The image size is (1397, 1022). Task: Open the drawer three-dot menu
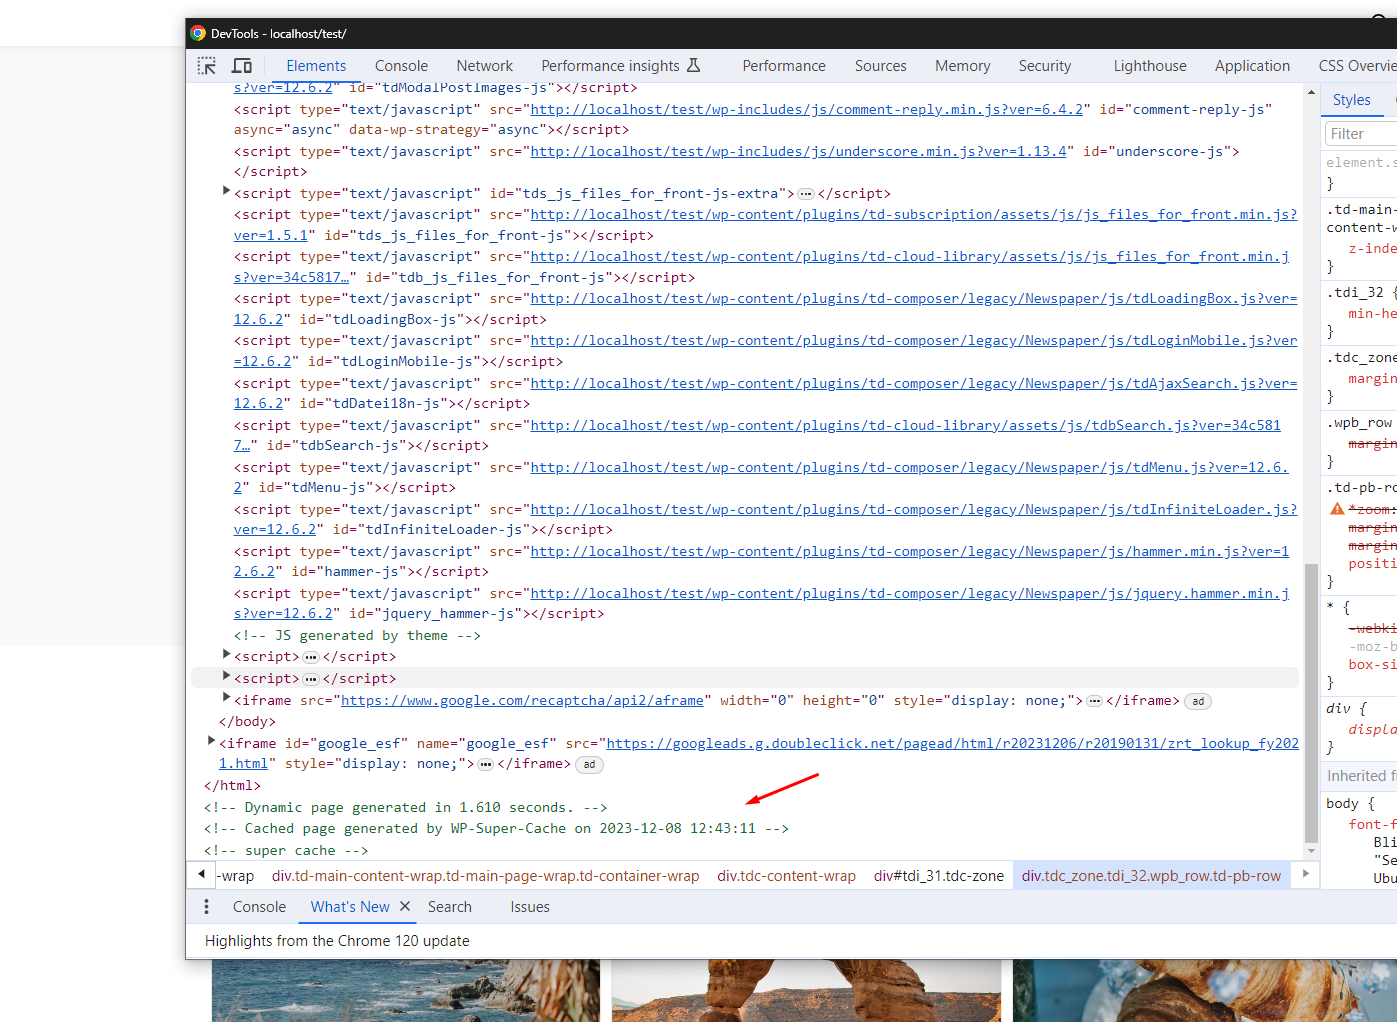tap(207, 907)
